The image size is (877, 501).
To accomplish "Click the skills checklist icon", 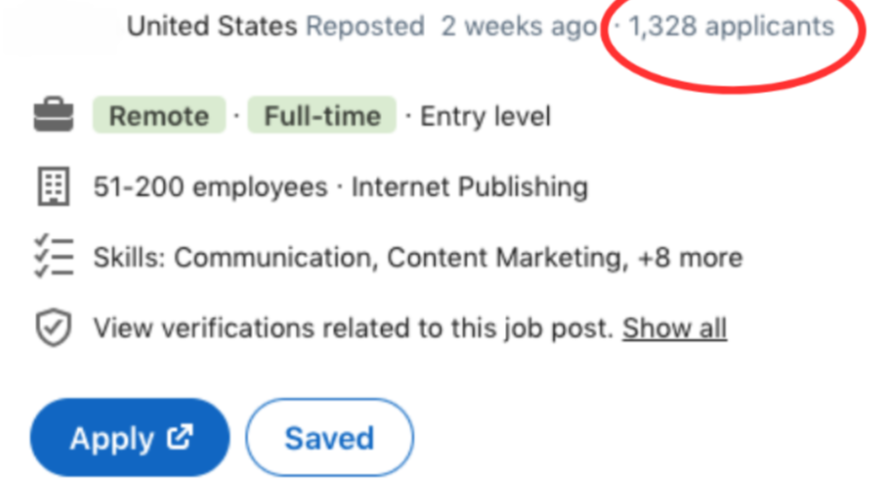I will coord(53,258).
